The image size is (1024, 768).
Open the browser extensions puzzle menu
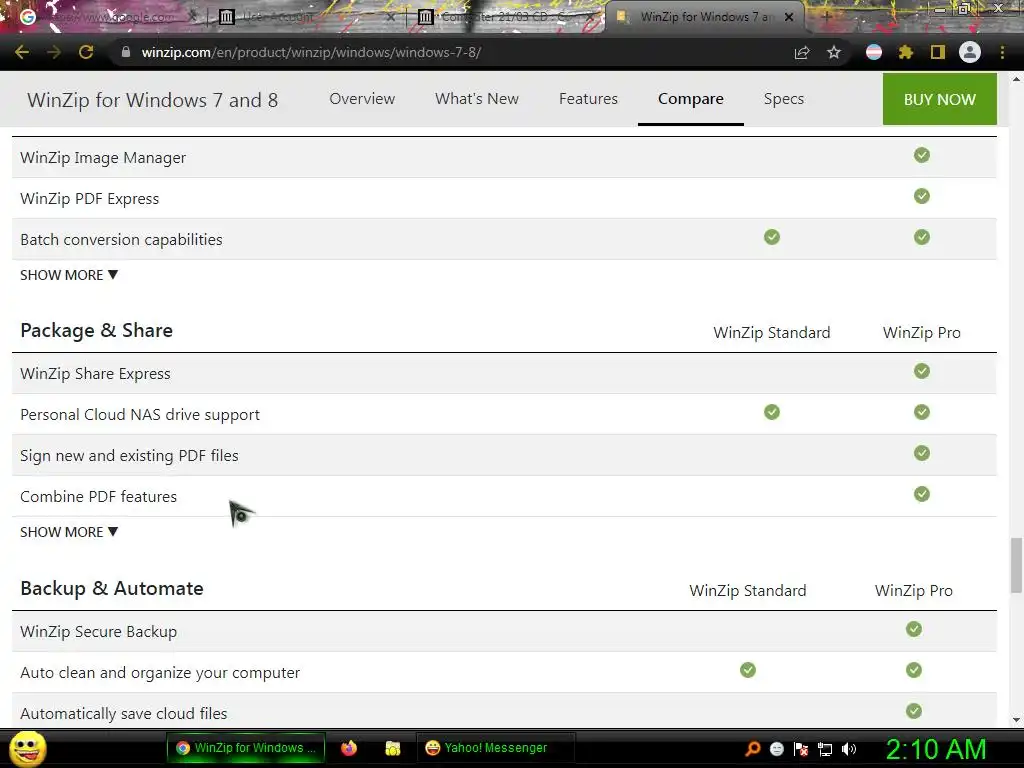[x=905, y=52]
